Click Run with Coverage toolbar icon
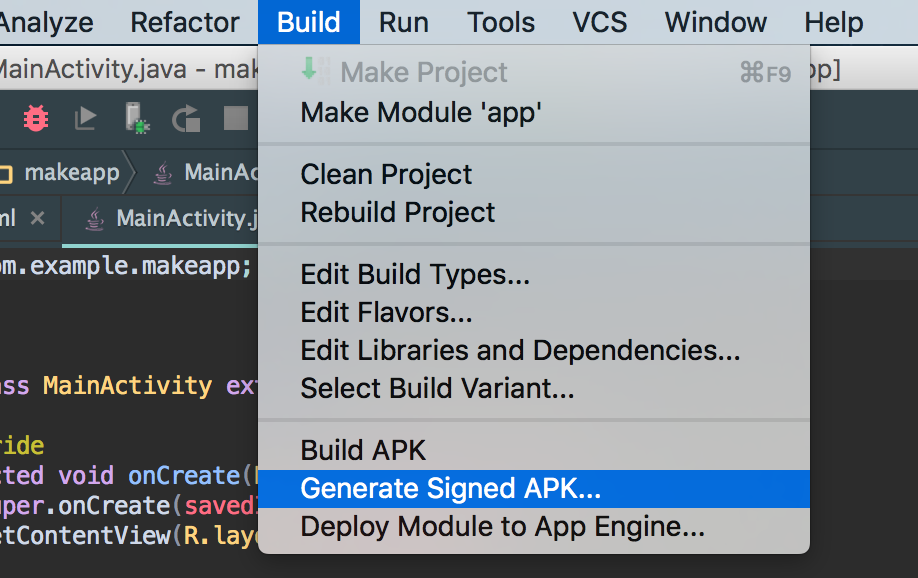This screenshot has width=918, height=578. coord(85,119)
